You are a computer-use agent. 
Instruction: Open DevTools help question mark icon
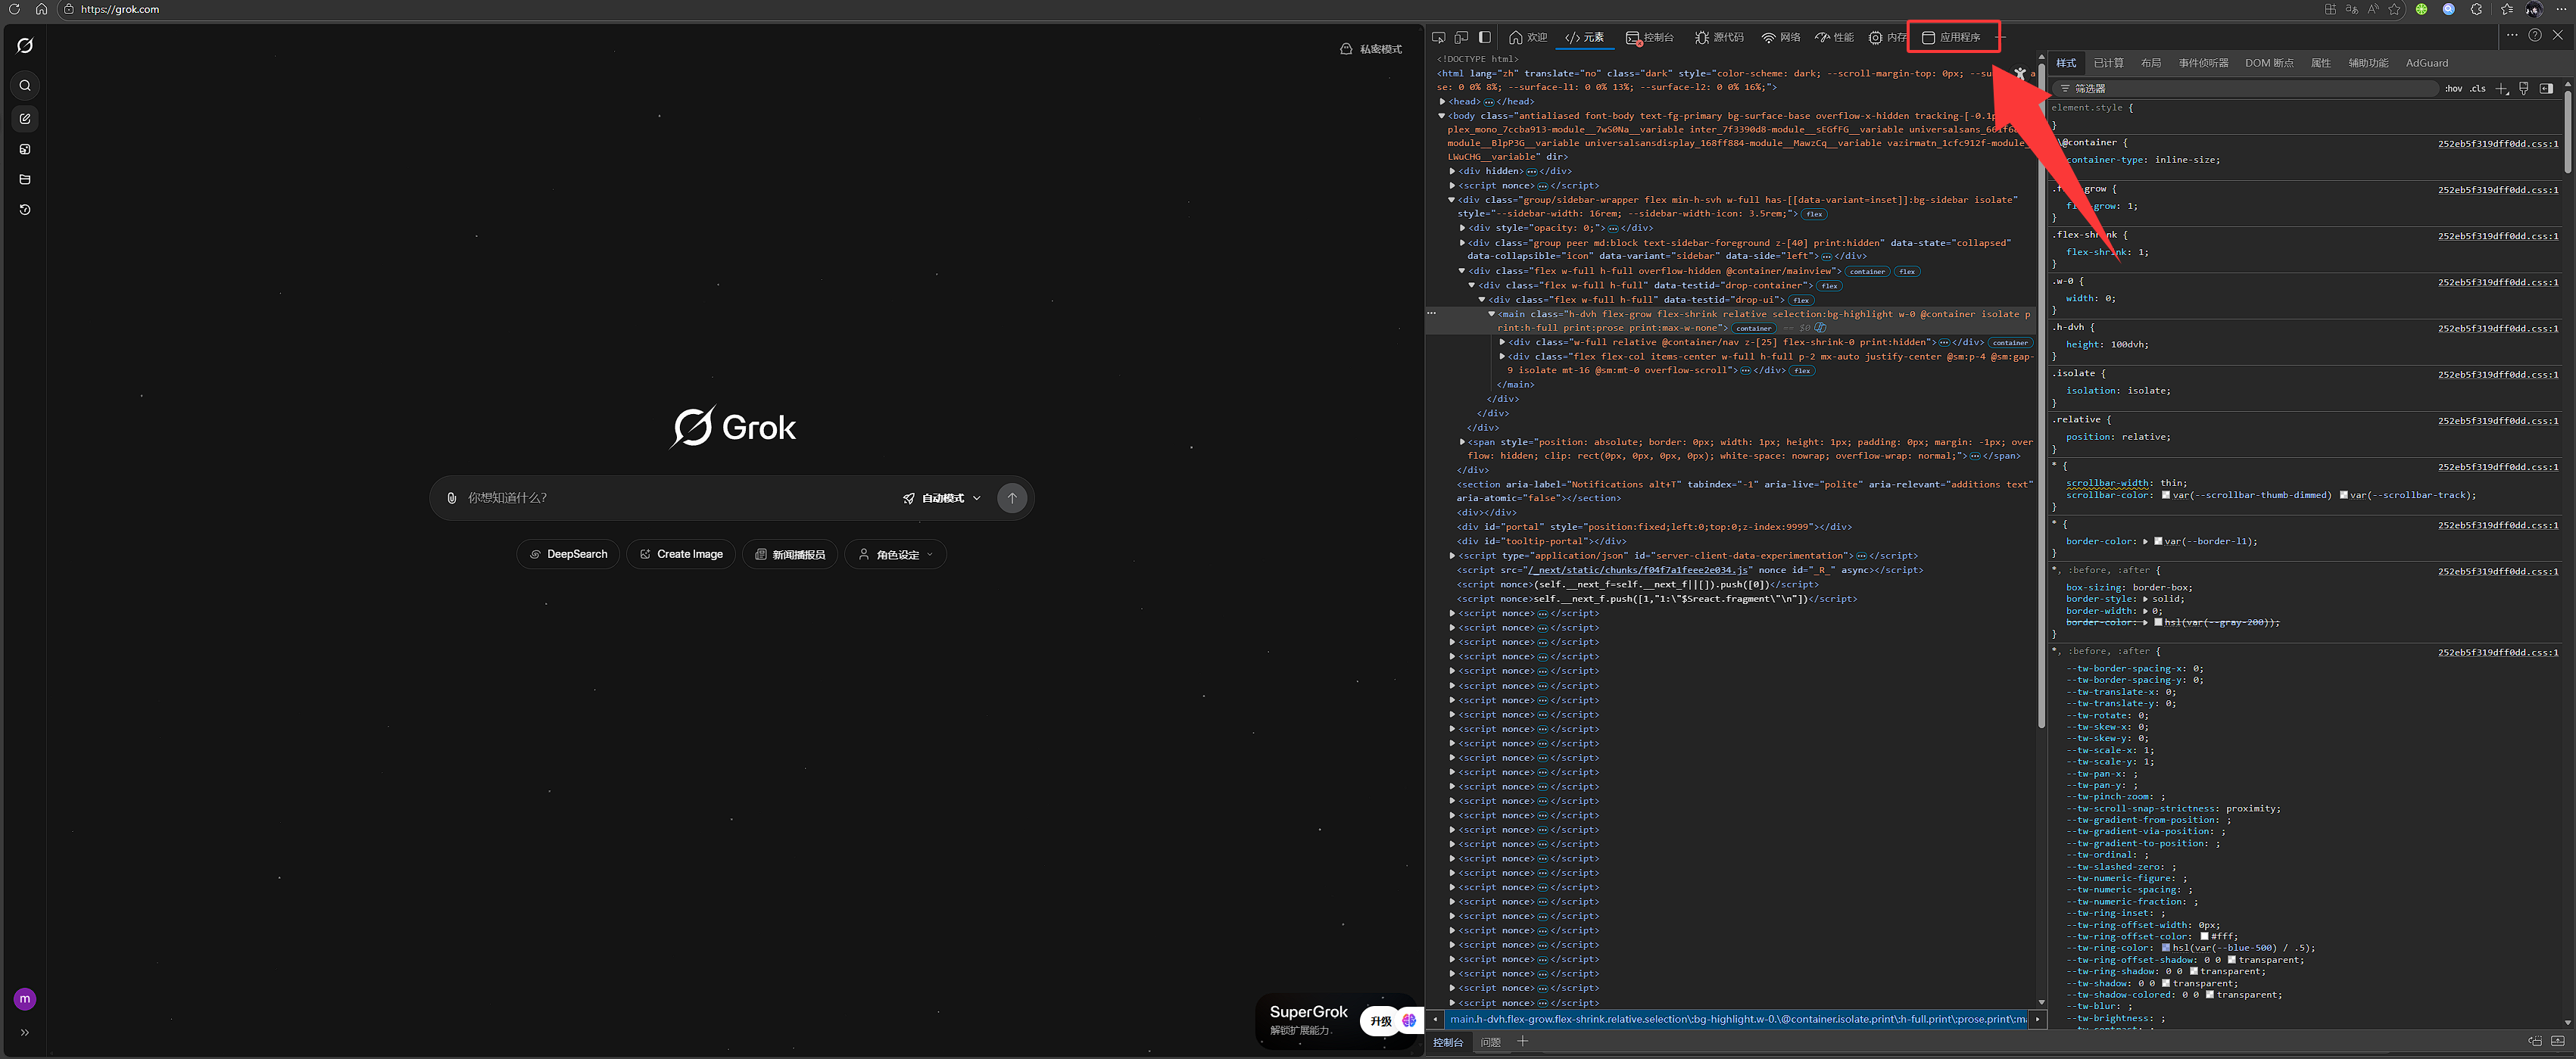2534,35
